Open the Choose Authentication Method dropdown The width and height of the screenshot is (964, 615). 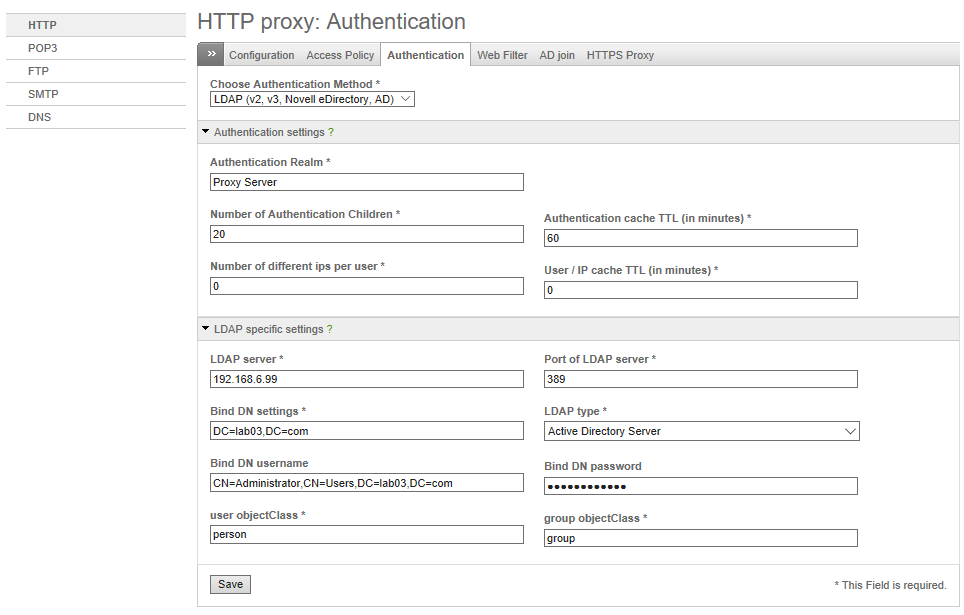312,99
